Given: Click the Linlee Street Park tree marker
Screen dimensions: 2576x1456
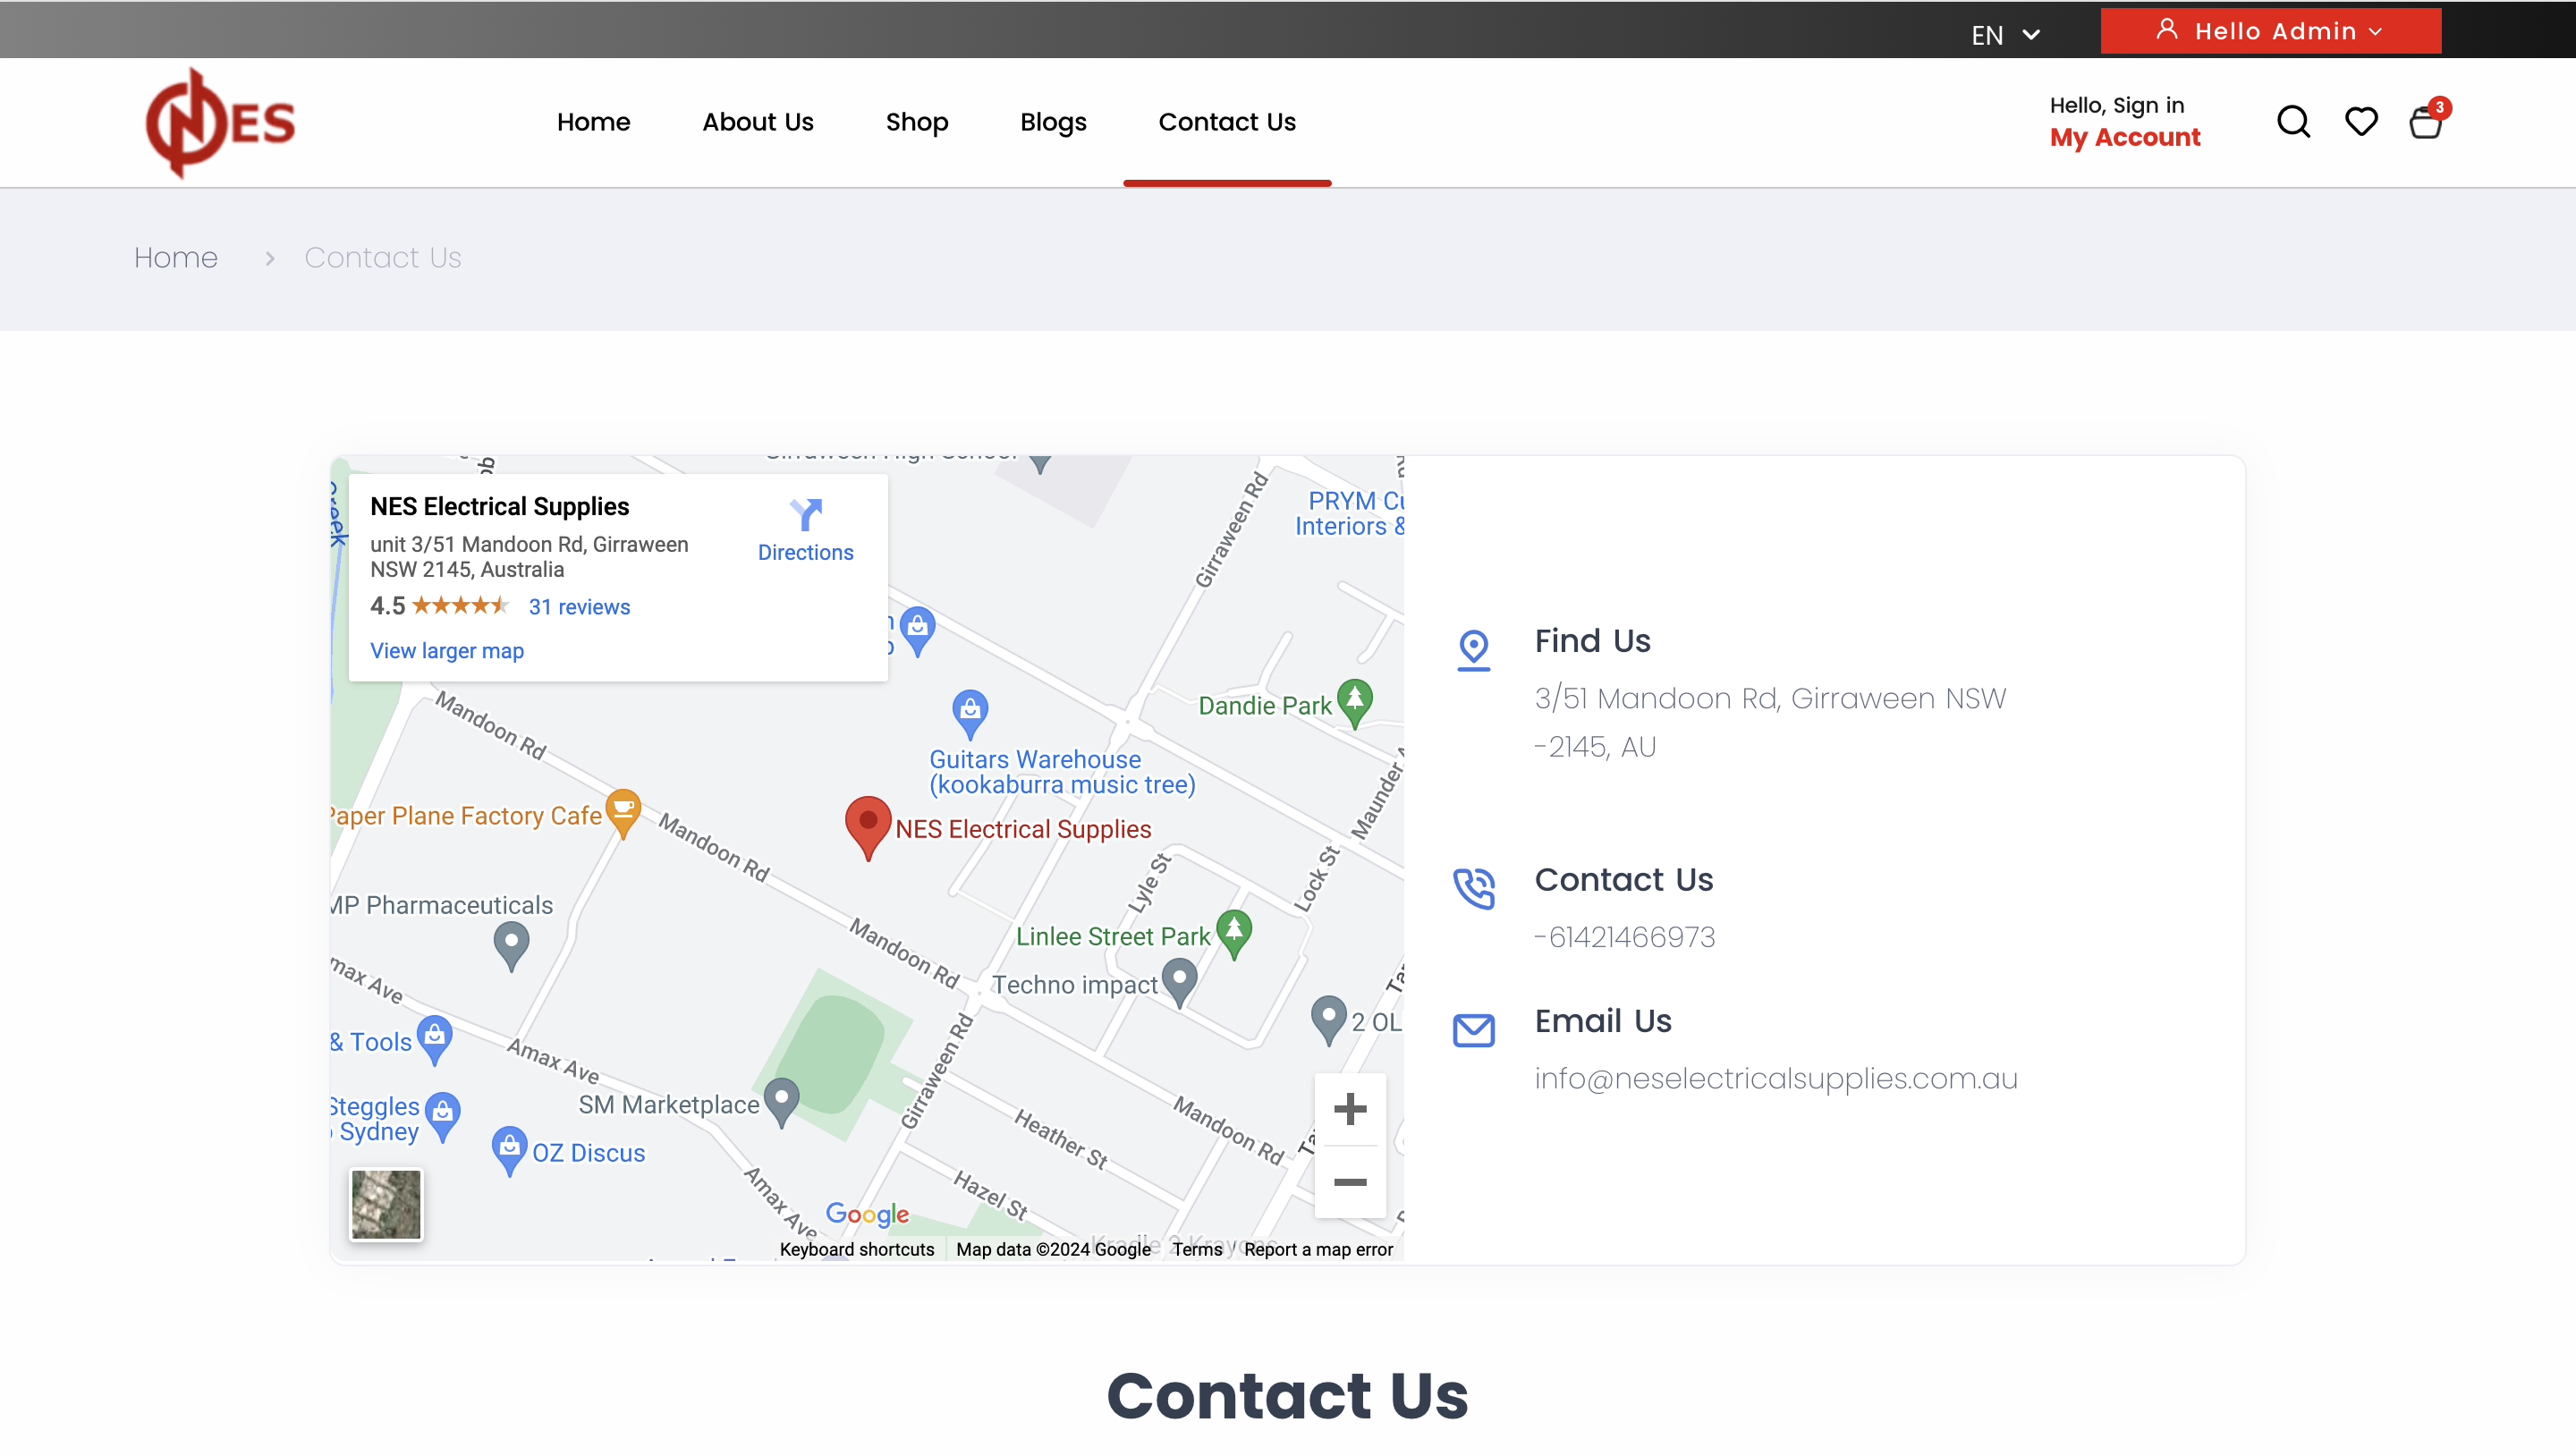Looking at the screenshot, I should click(1234, 934).
